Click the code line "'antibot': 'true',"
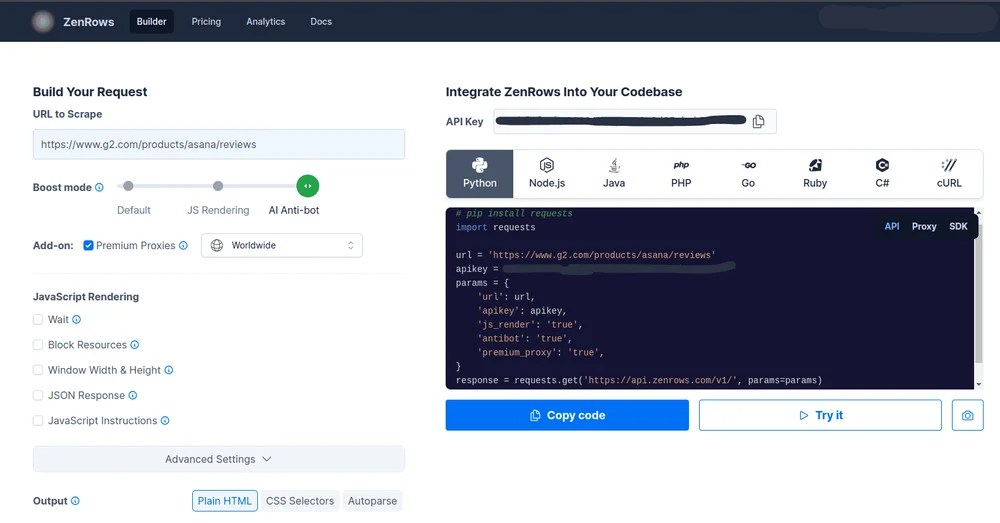The image size is (1000, 523). pyautogui.click(x=524, y=339)
